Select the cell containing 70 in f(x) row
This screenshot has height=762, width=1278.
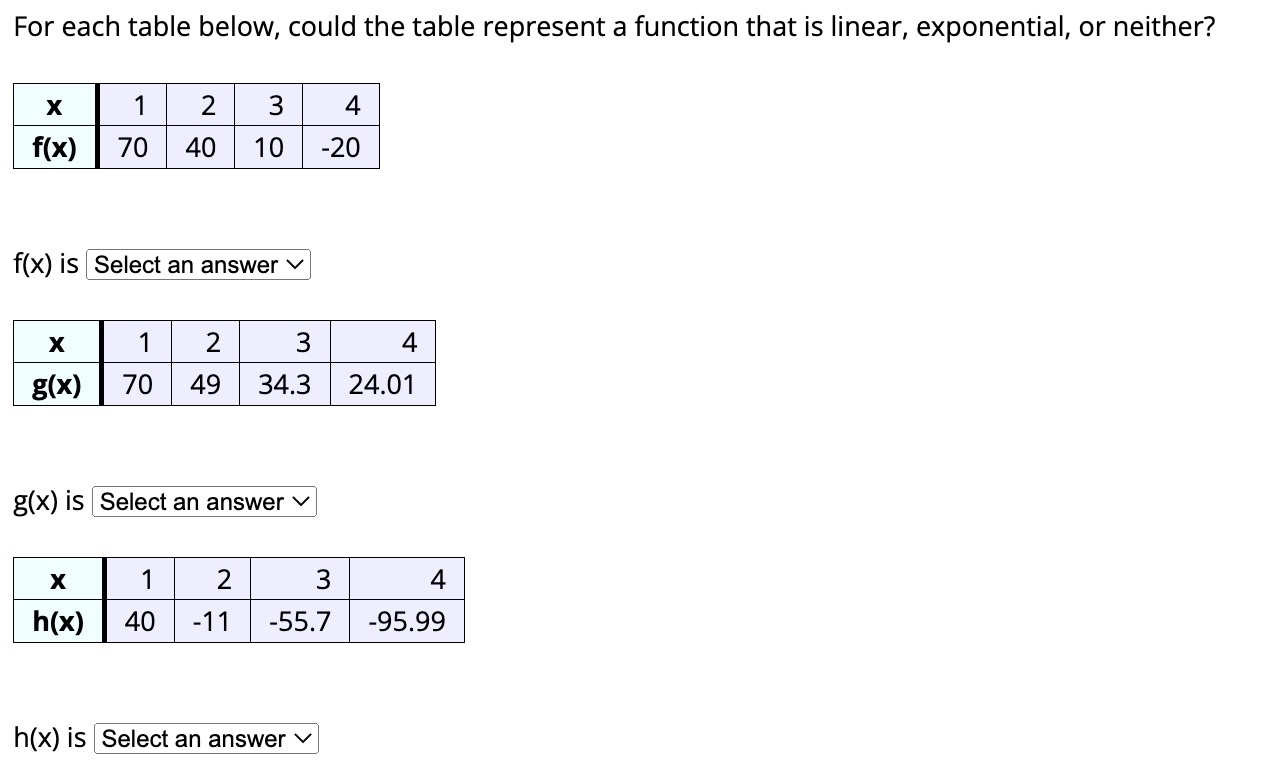coord(133,146)
